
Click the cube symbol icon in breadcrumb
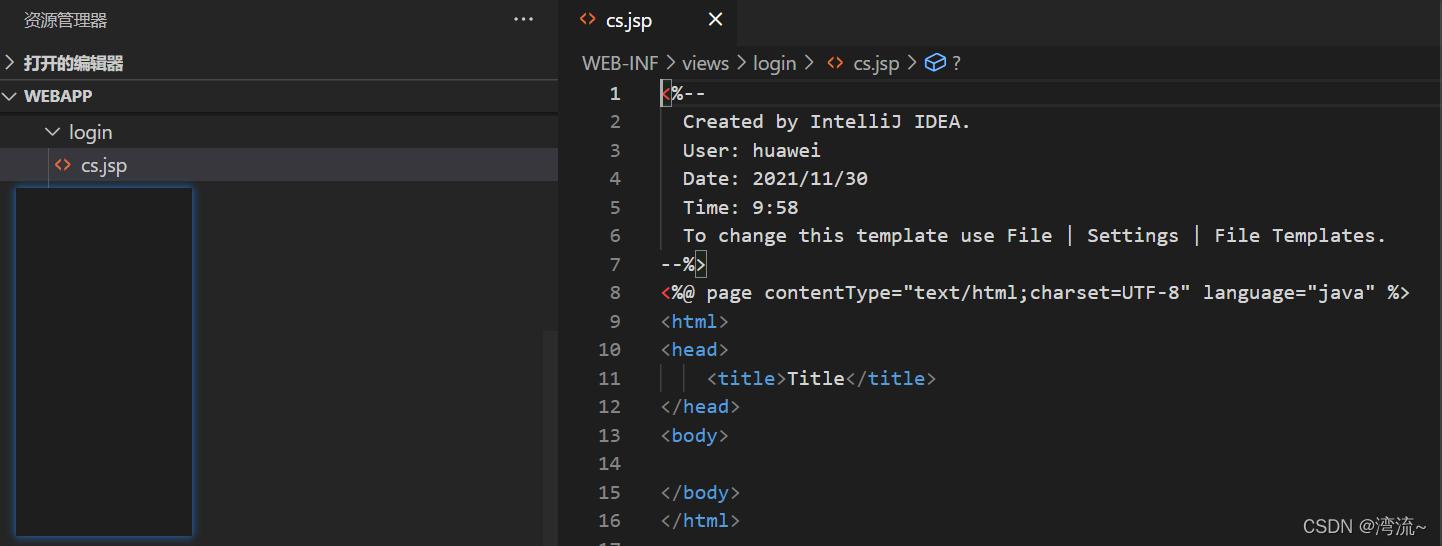click(935, 63)
